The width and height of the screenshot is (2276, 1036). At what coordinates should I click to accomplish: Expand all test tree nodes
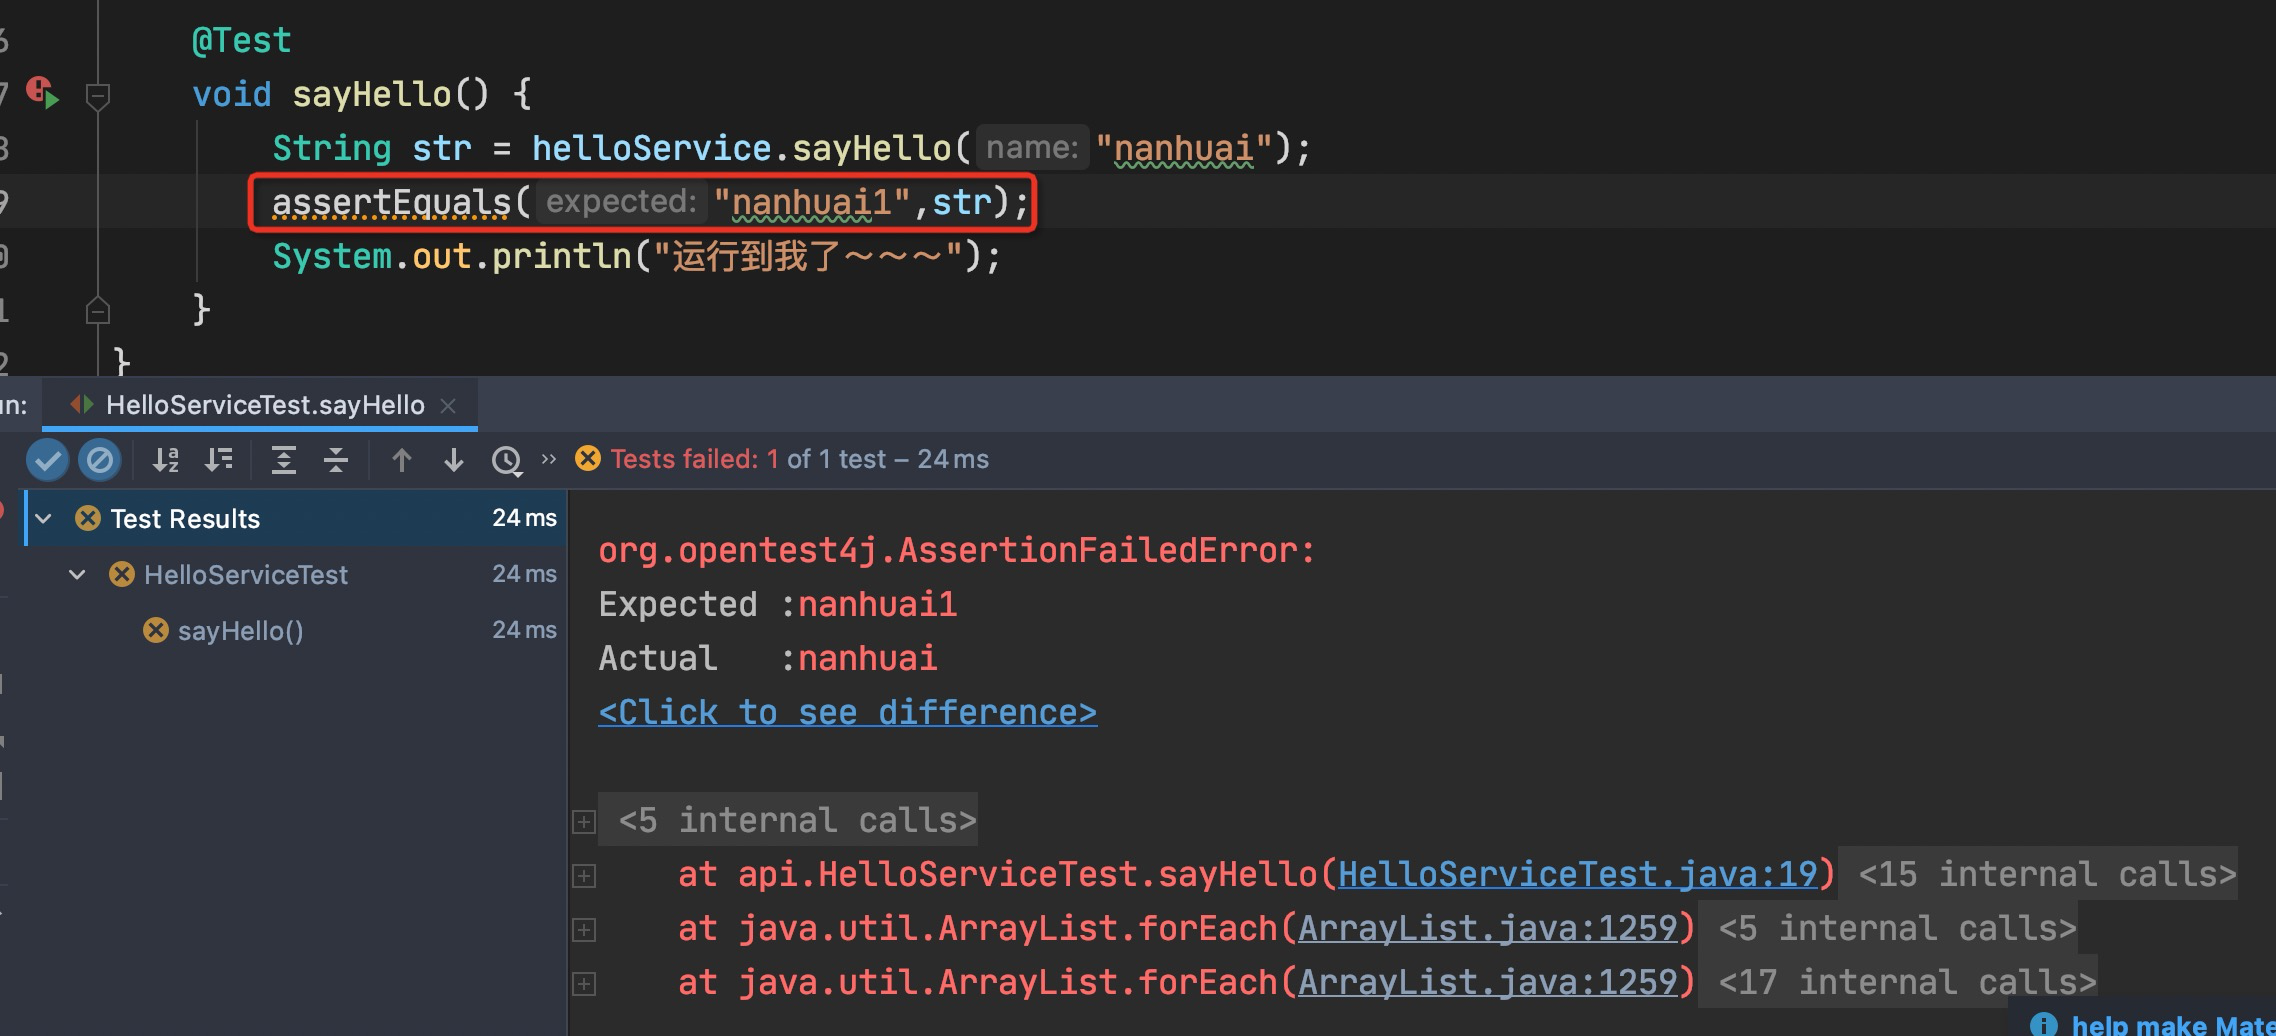tap(284, 460)
